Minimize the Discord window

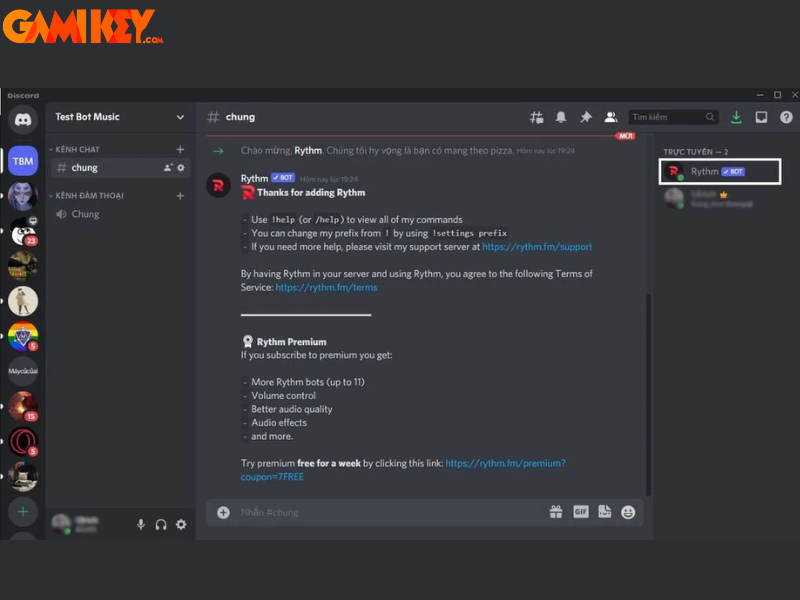coord(760,95)
